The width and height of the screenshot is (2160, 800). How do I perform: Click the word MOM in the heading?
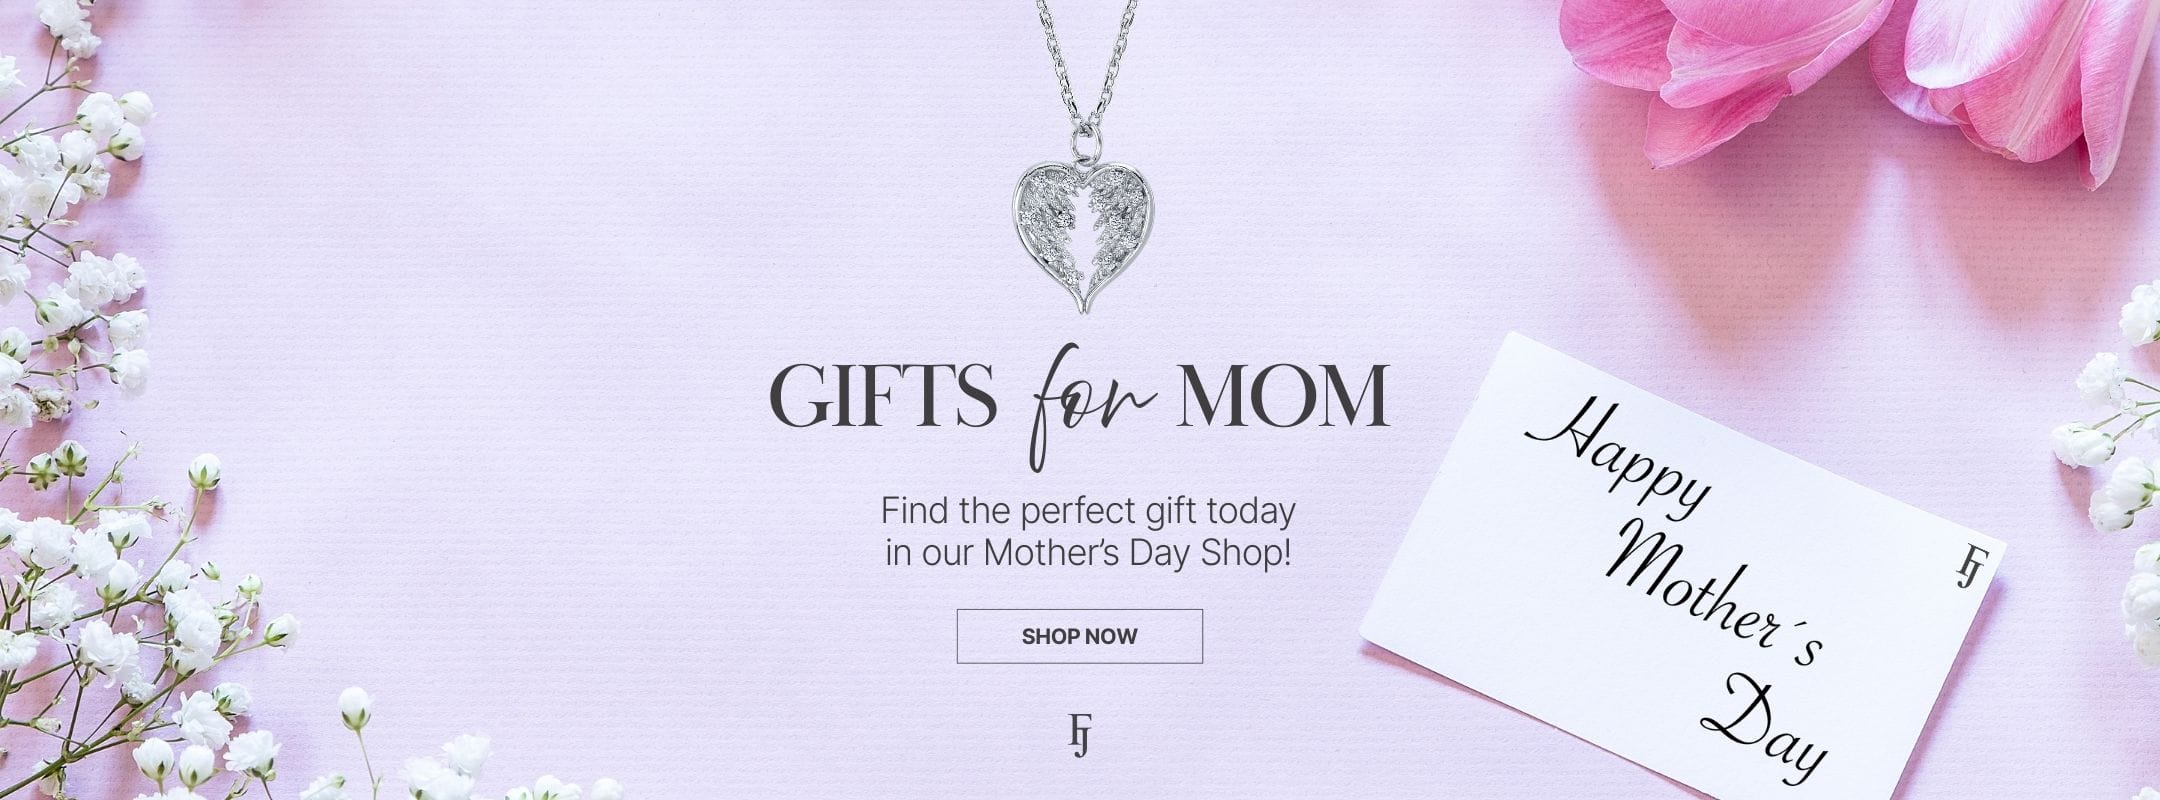click(x=1280, y=397)
